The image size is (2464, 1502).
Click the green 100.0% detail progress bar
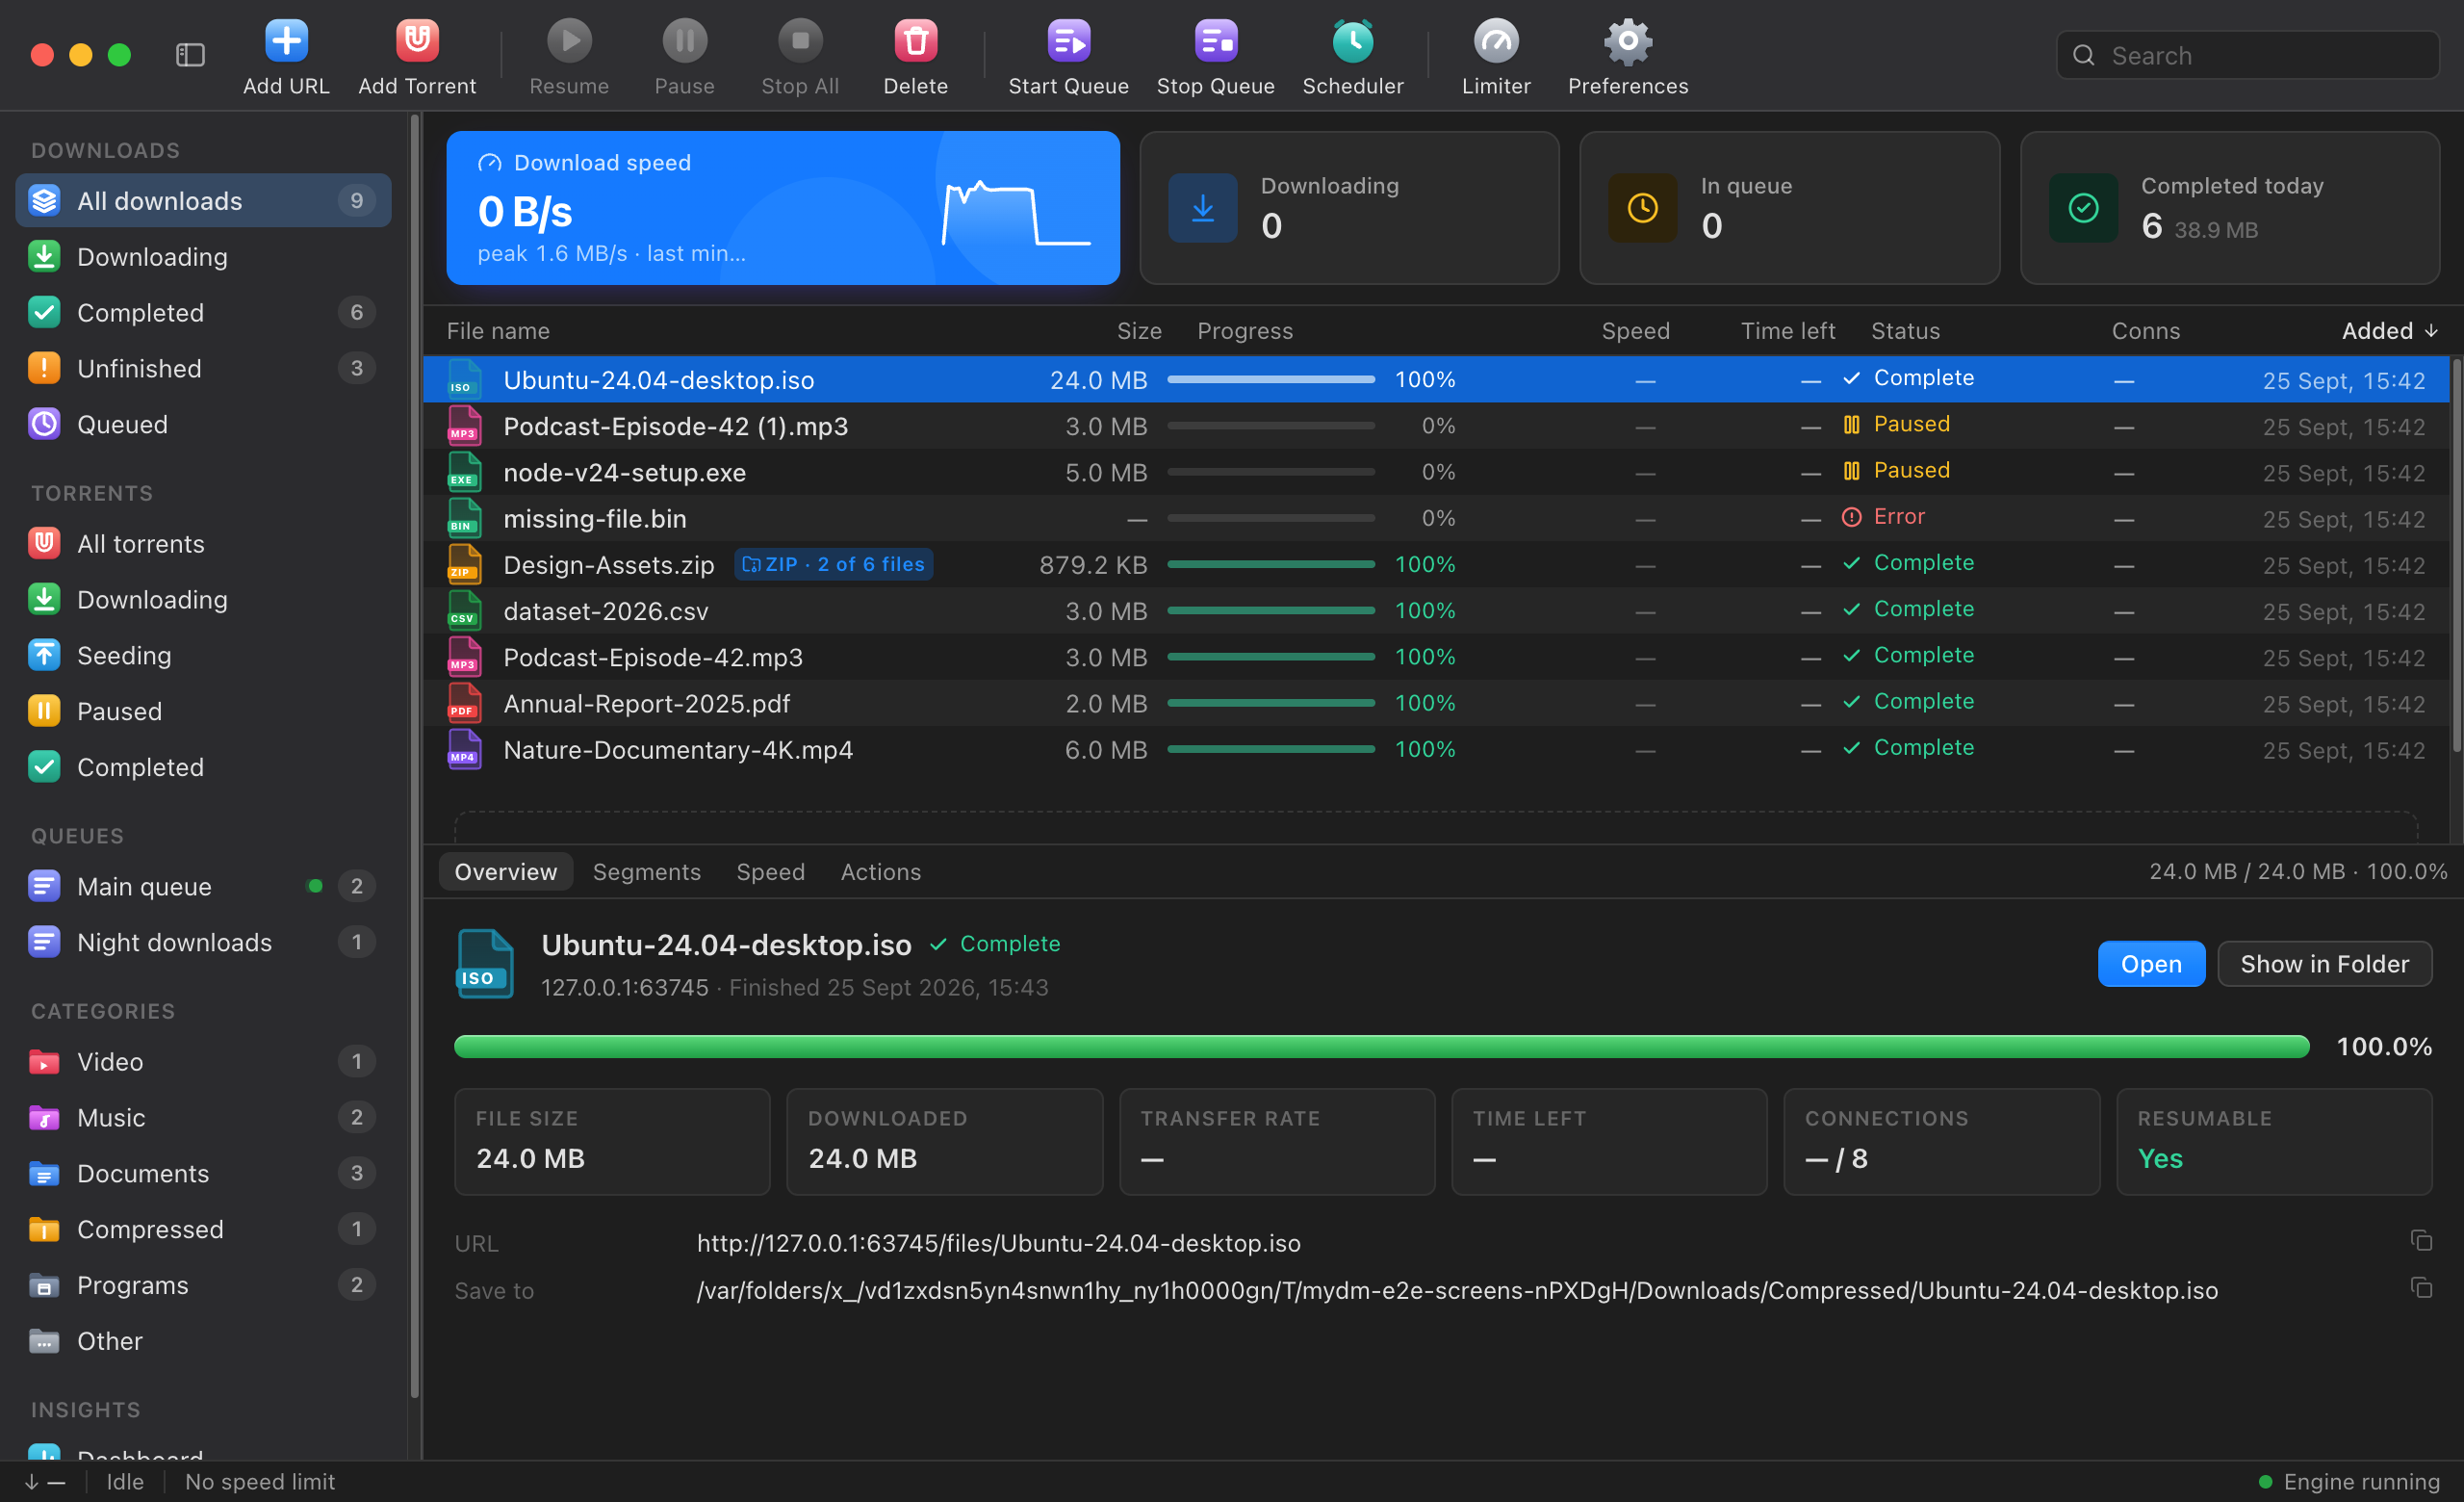click(x=1381, y=1047)
